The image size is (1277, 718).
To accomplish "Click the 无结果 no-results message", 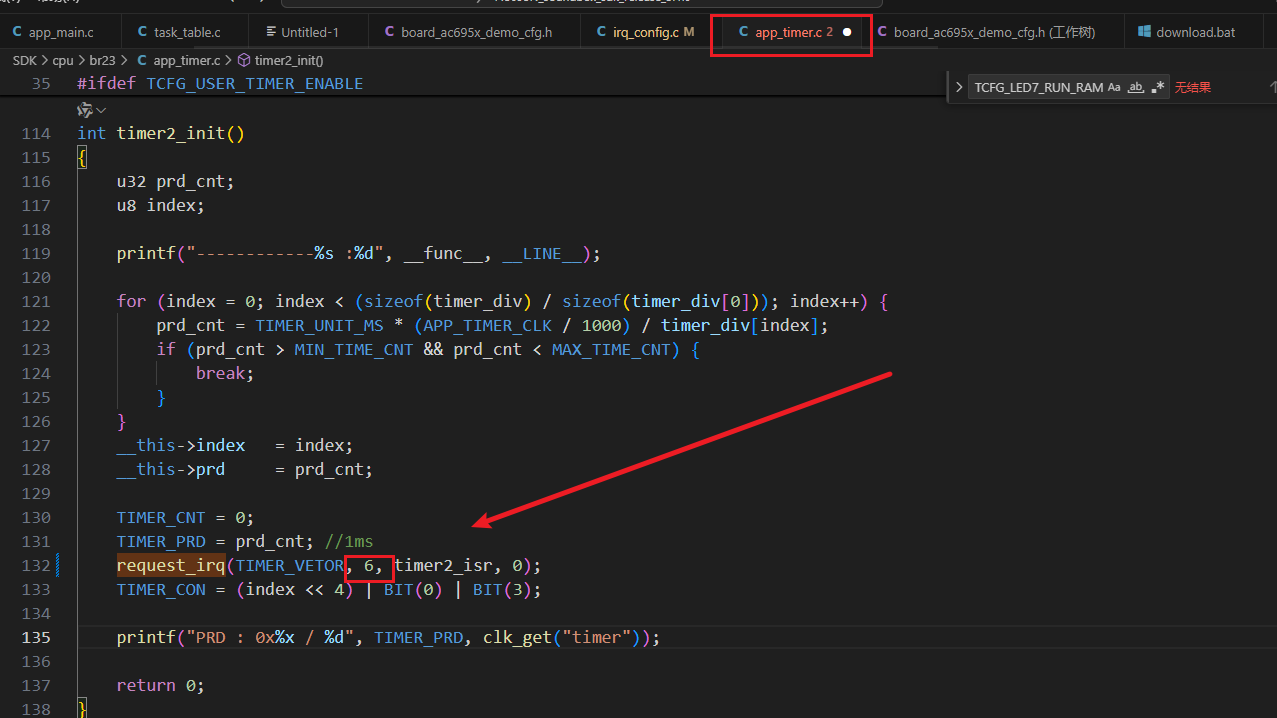I will [1192, 87].
